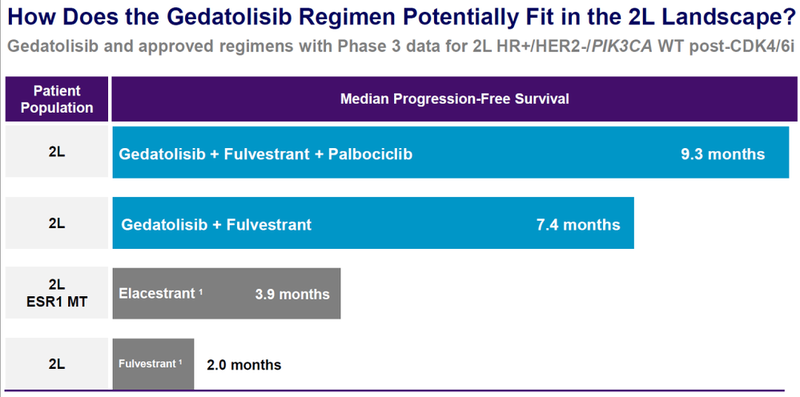
Task: Click the 9.3 months value label
Action: [x=722, y=154]
